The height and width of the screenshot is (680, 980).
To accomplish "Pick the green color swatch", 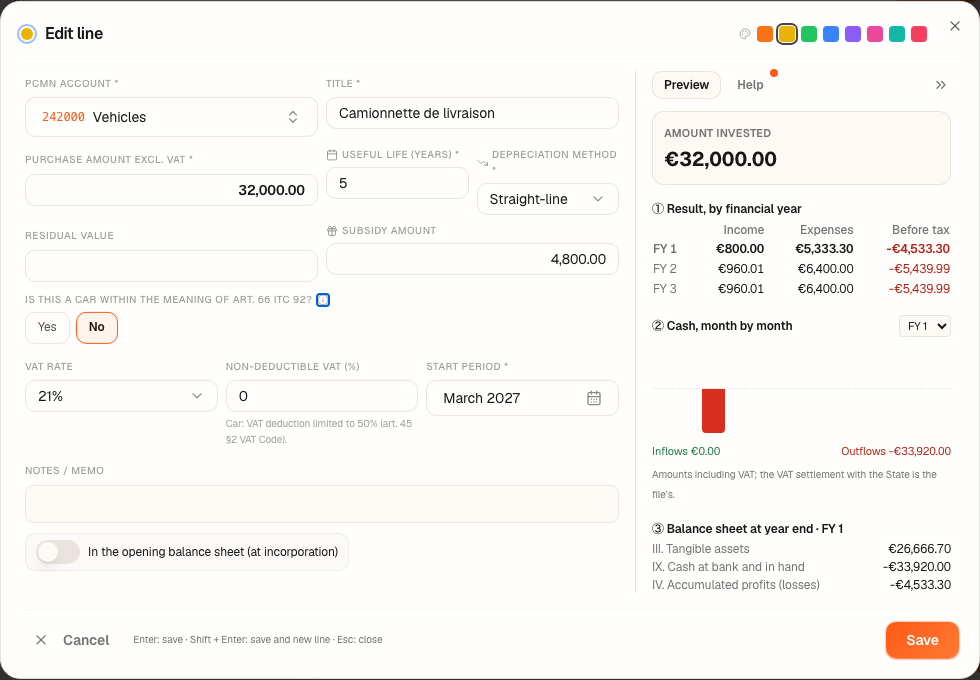I will (x=809, y=34).
